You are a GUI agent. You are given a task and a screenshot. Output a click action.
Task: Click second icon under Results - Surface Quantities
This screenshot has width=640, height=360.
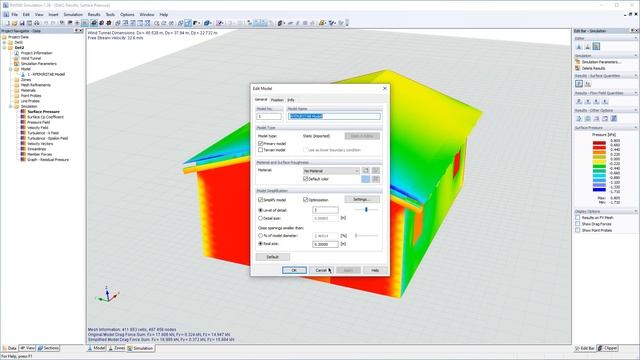588,84
